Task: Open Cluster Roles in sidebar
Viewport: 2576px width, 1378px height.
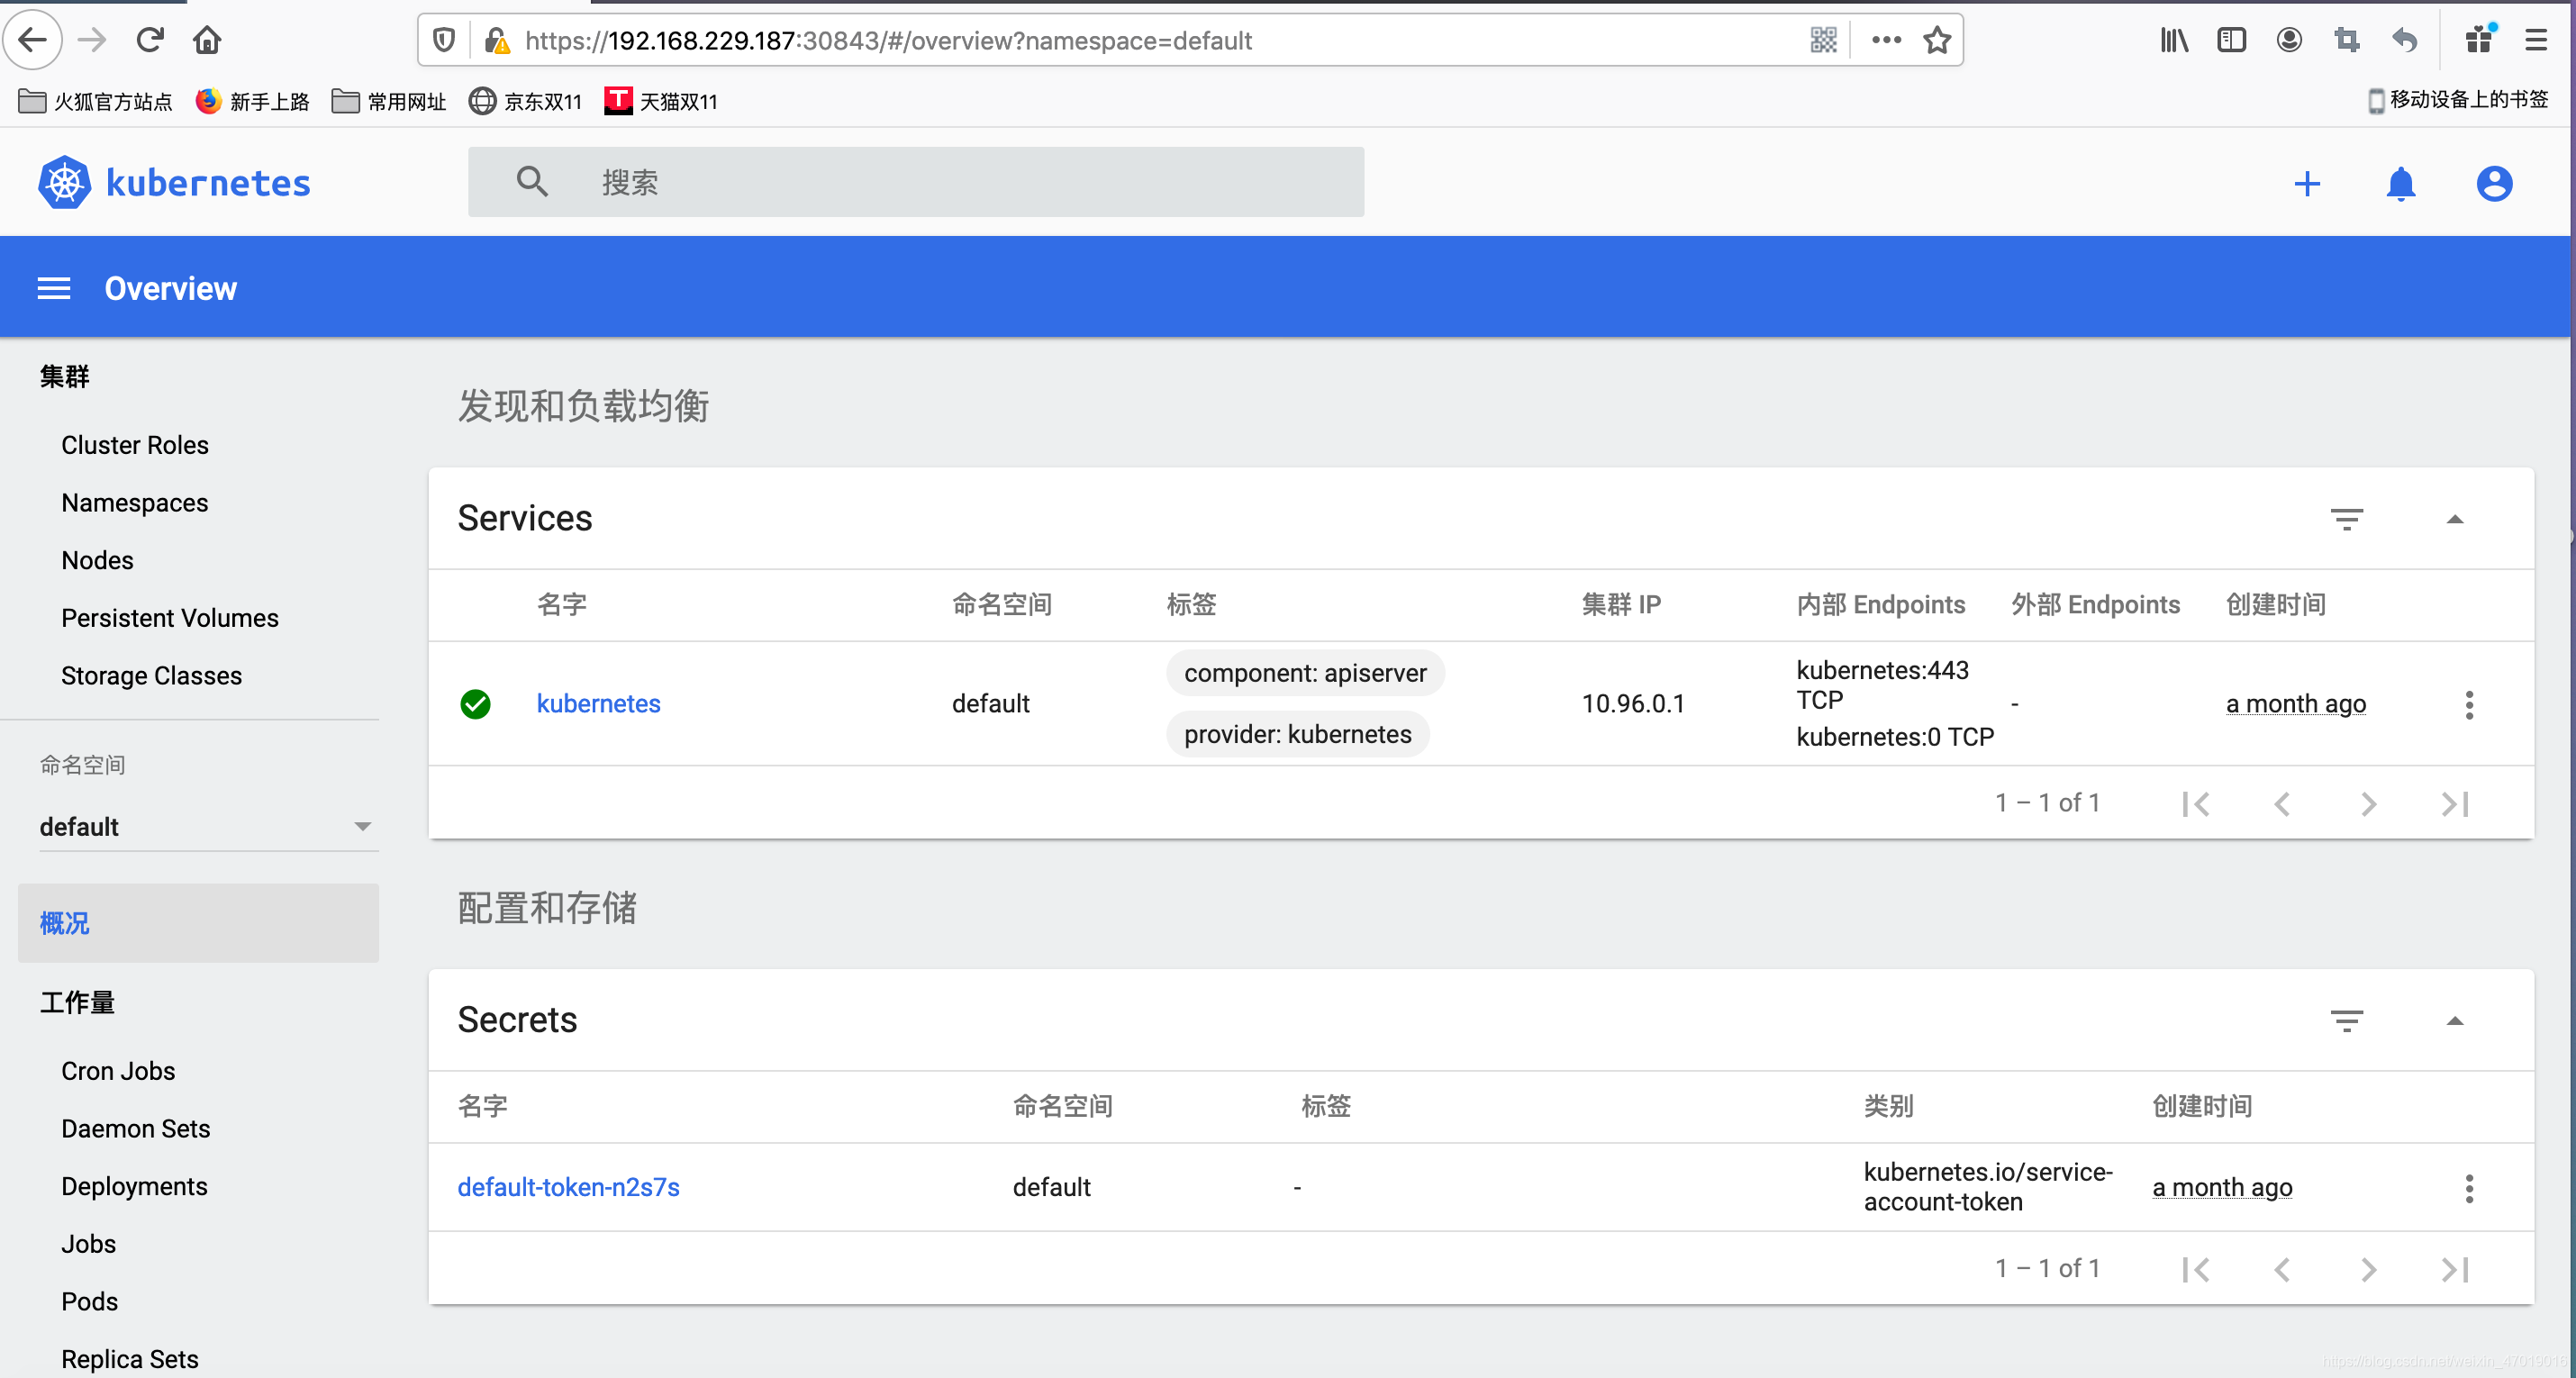Action: 135,445
